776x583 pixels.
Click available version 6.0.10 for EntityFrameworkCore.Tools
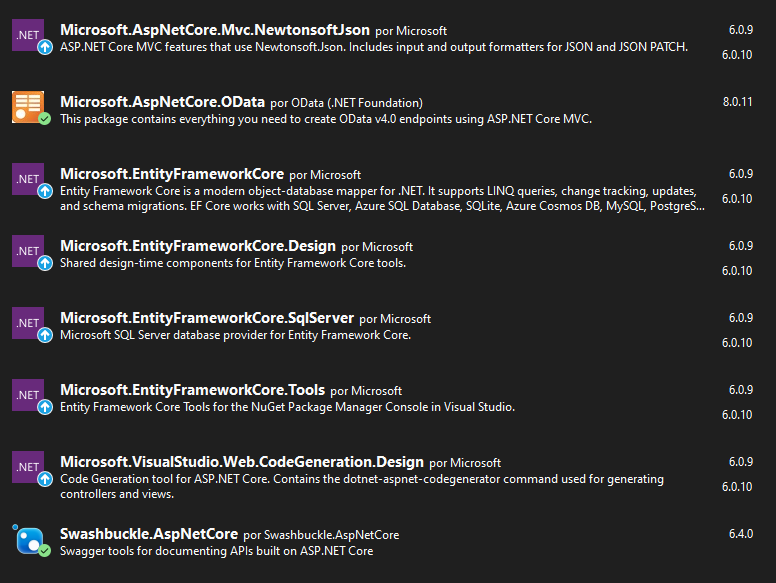[737, 415]
